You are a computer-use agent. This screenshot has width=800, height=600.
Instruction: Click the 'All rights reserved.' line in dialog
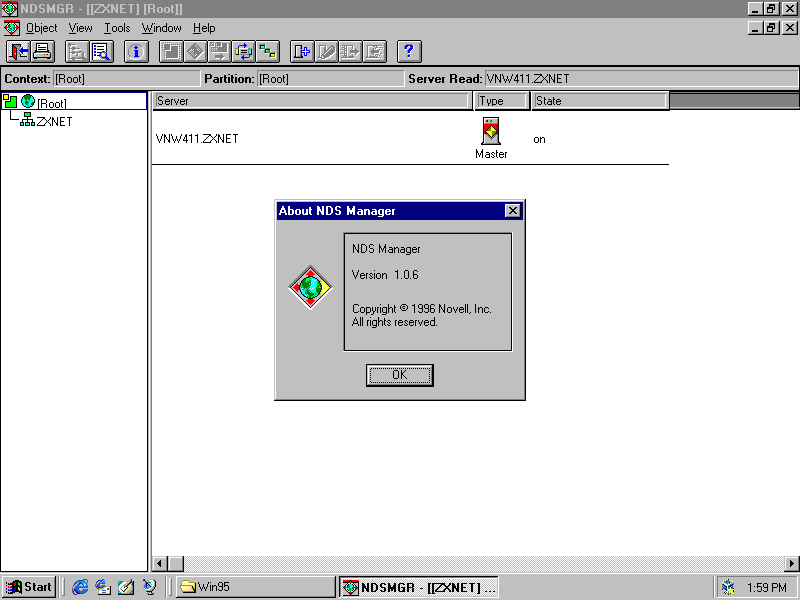pyautogui.click(x=394, y=322)
